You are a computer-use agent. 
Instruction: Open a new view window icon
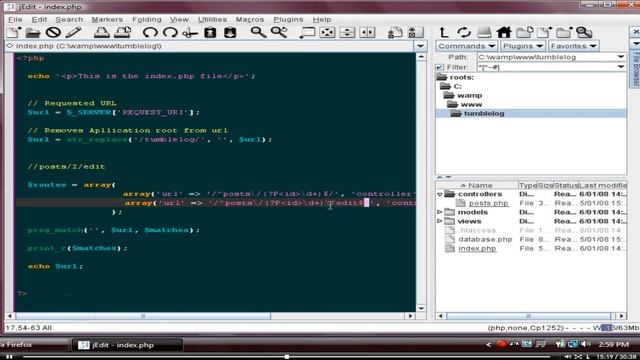tap(307, 32)
